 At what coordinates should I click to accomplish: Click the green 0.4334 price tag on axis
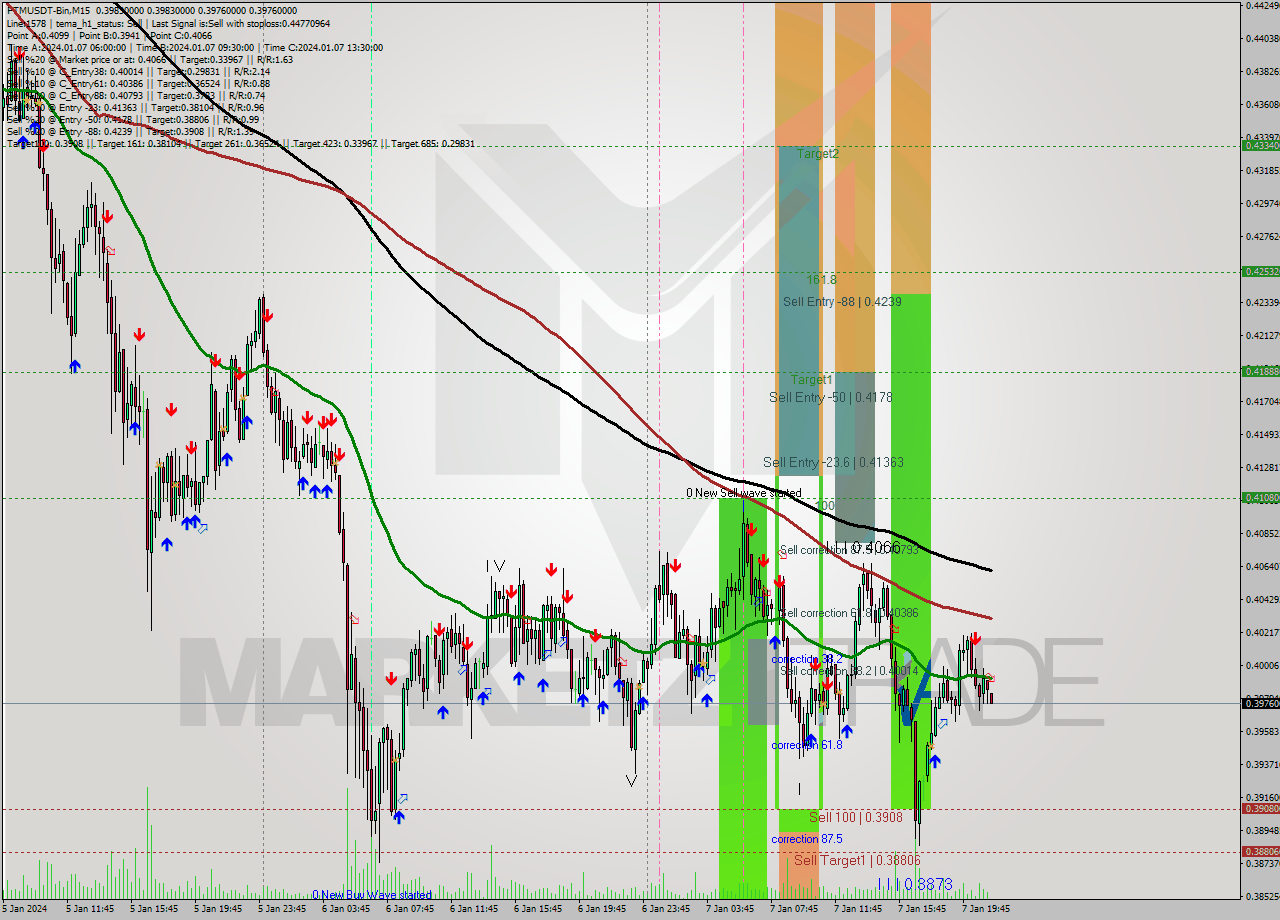pos(1260,146)
